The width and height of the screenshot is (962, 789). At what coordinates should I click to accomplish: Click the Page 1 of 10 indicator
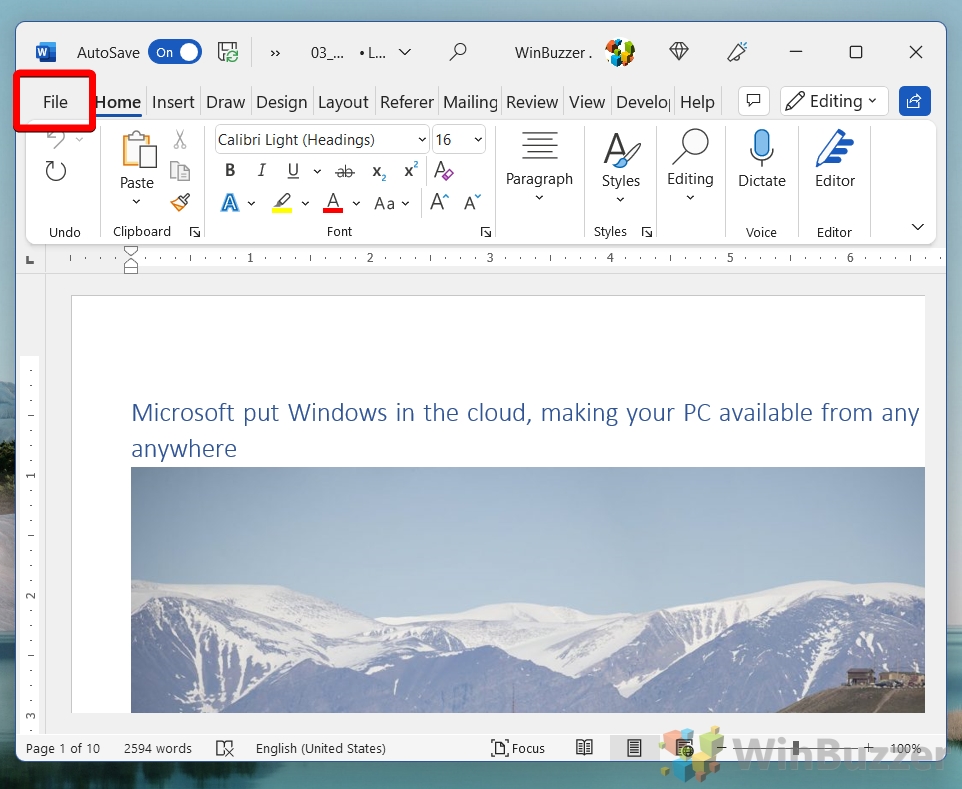[63, 749]
